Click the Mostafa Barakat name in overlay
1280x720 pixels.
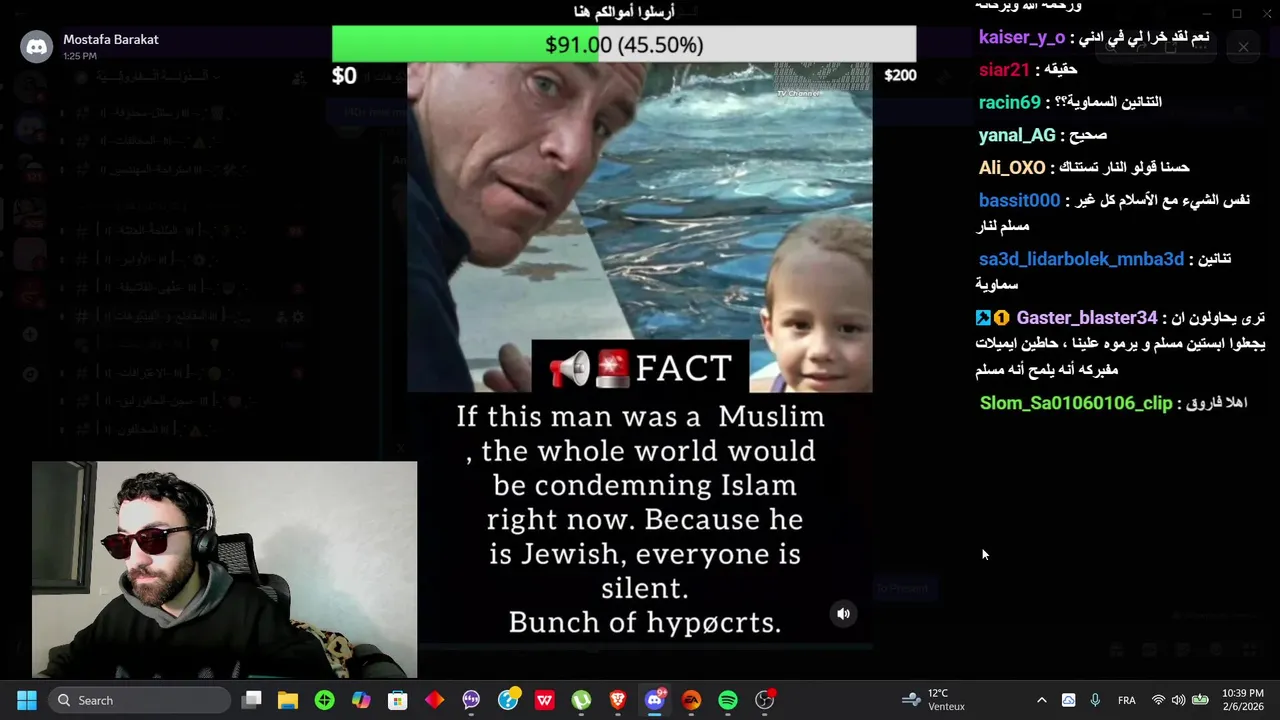[111, 39]
